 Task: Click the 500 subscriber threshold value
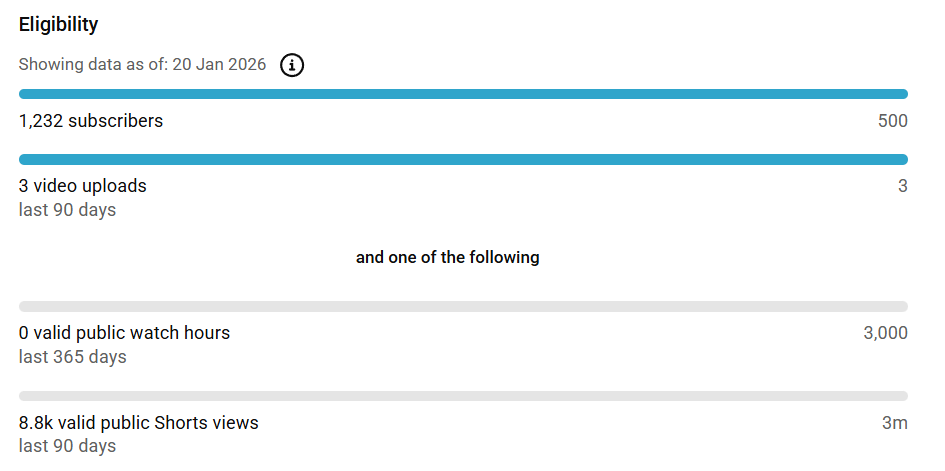[892, 121]
